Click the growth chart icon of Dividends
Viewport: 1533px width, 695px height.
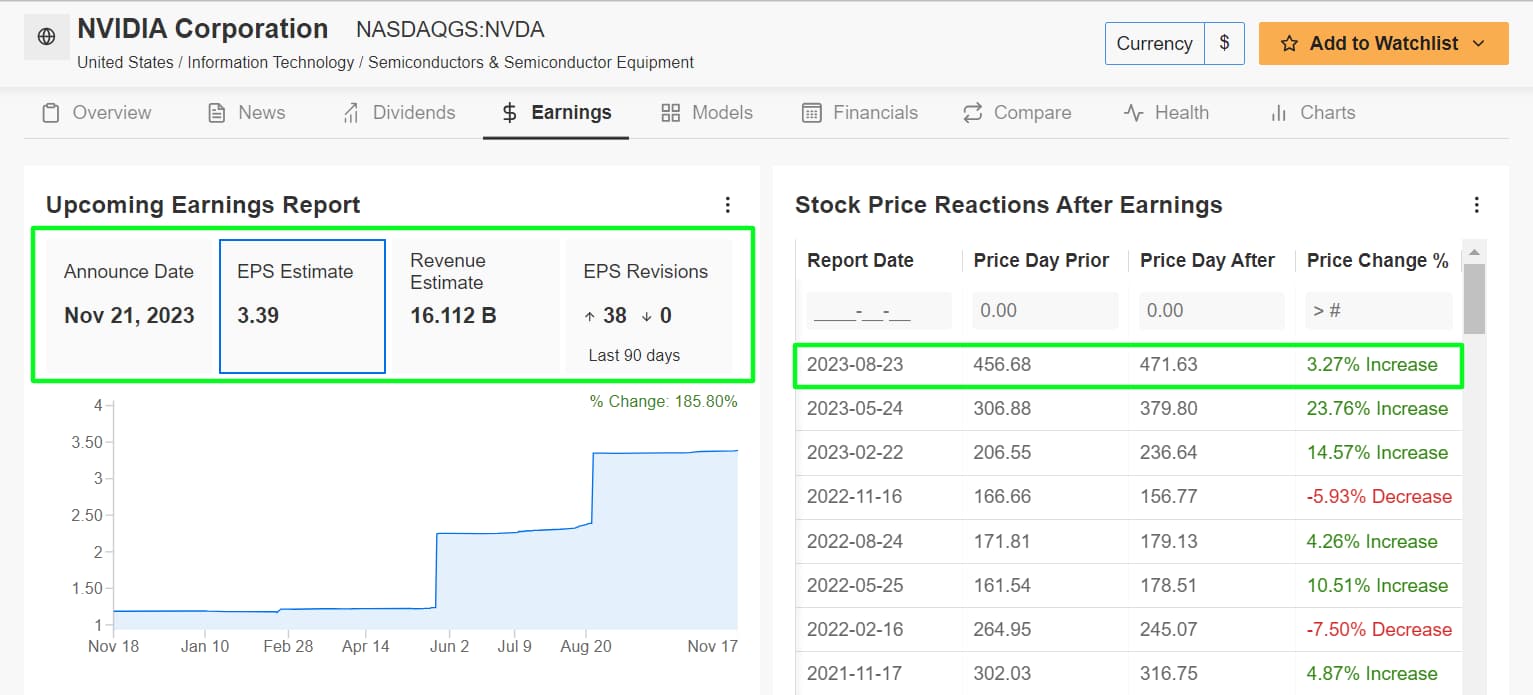pyautogui.click(x=351, y=113)
